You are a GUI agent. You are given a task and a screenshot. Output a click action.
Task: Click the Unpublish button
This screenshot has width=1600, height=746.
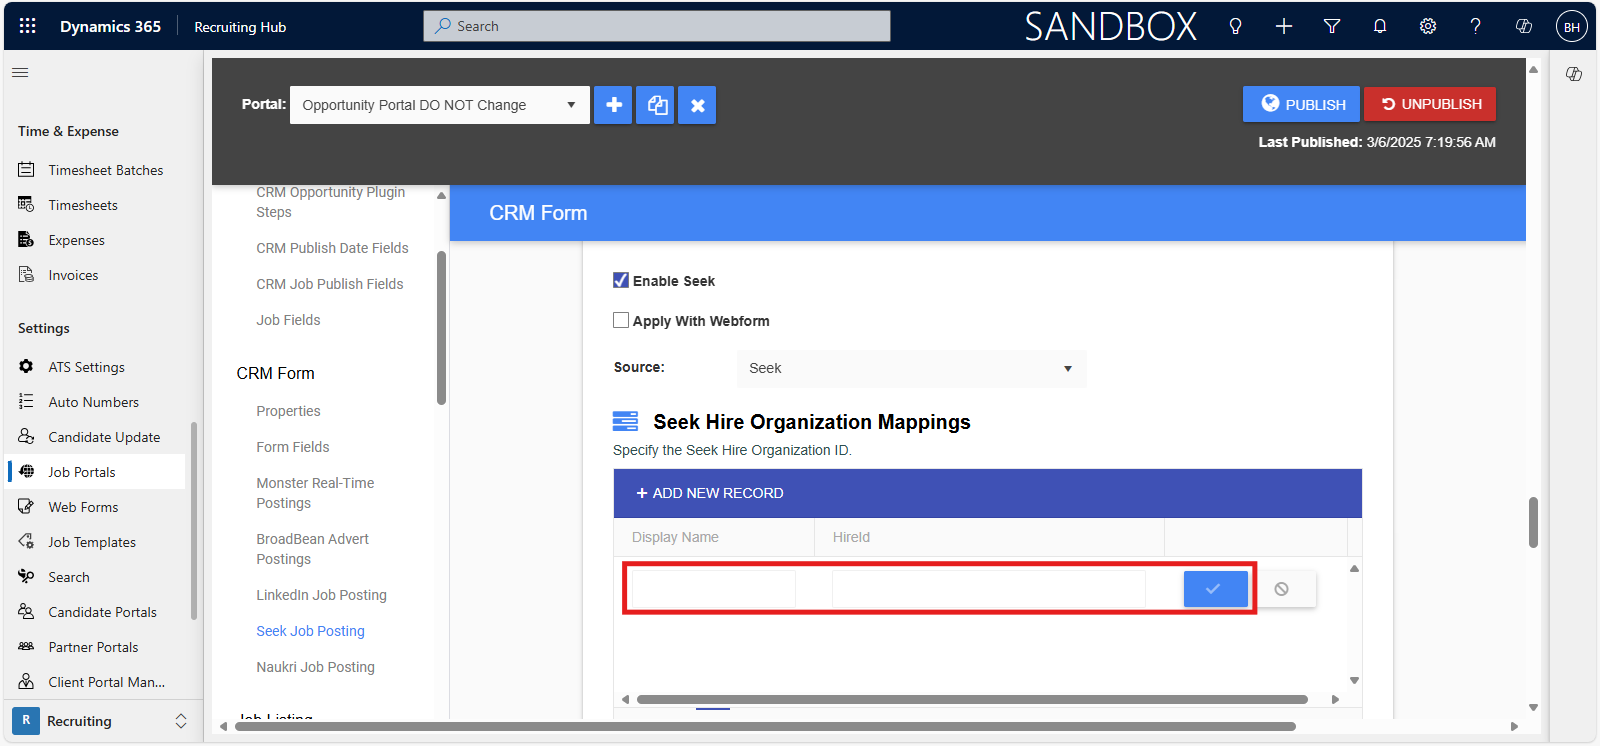1430,104
